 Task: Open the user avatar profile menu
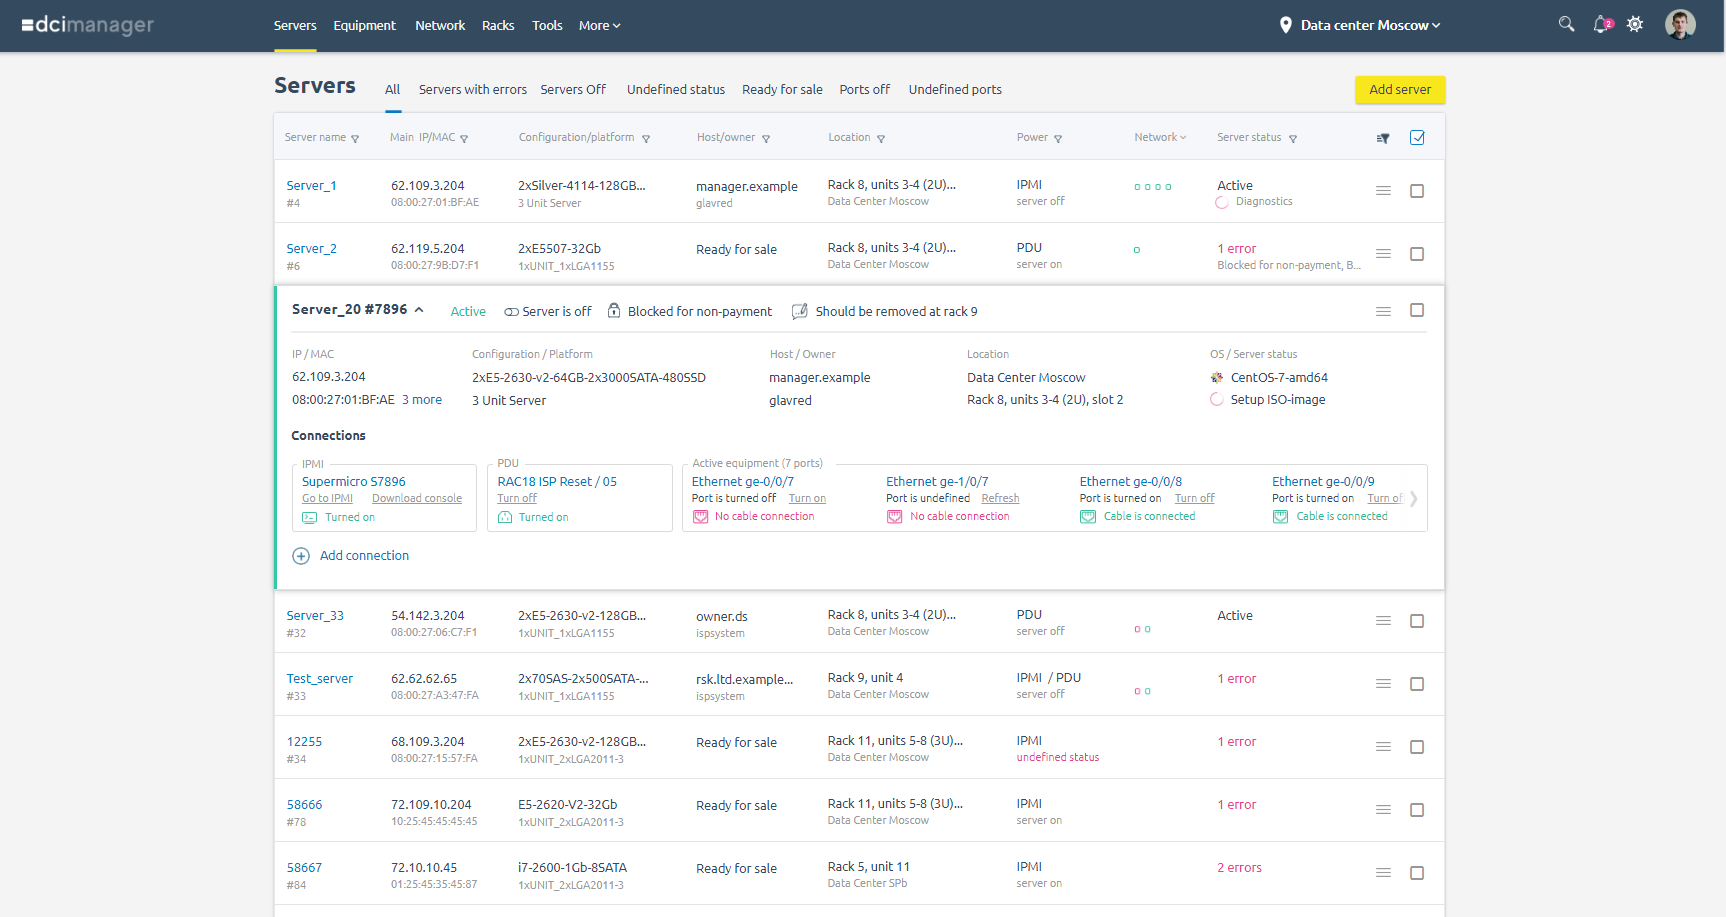click(x=1680, y=24)
